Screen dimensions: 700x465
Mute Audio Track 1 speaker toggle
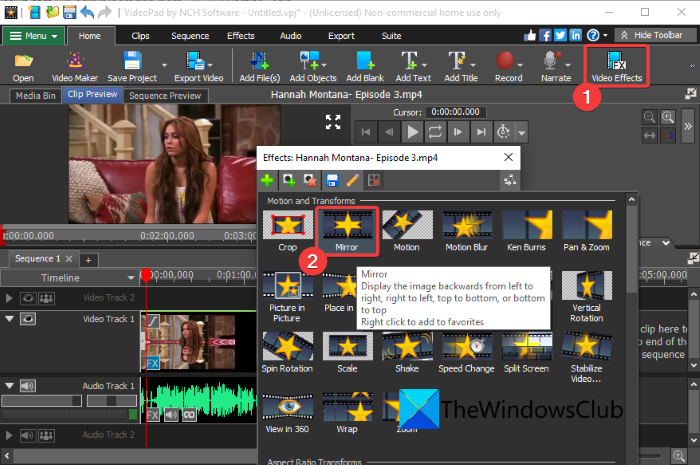coord(29,384)
